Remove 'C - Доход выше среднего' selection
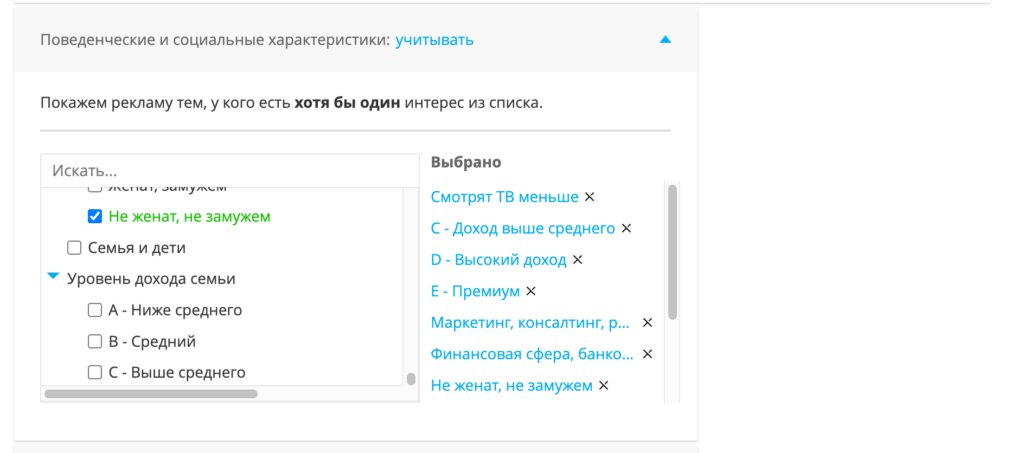1024x453 pixels. click(626, 228)
